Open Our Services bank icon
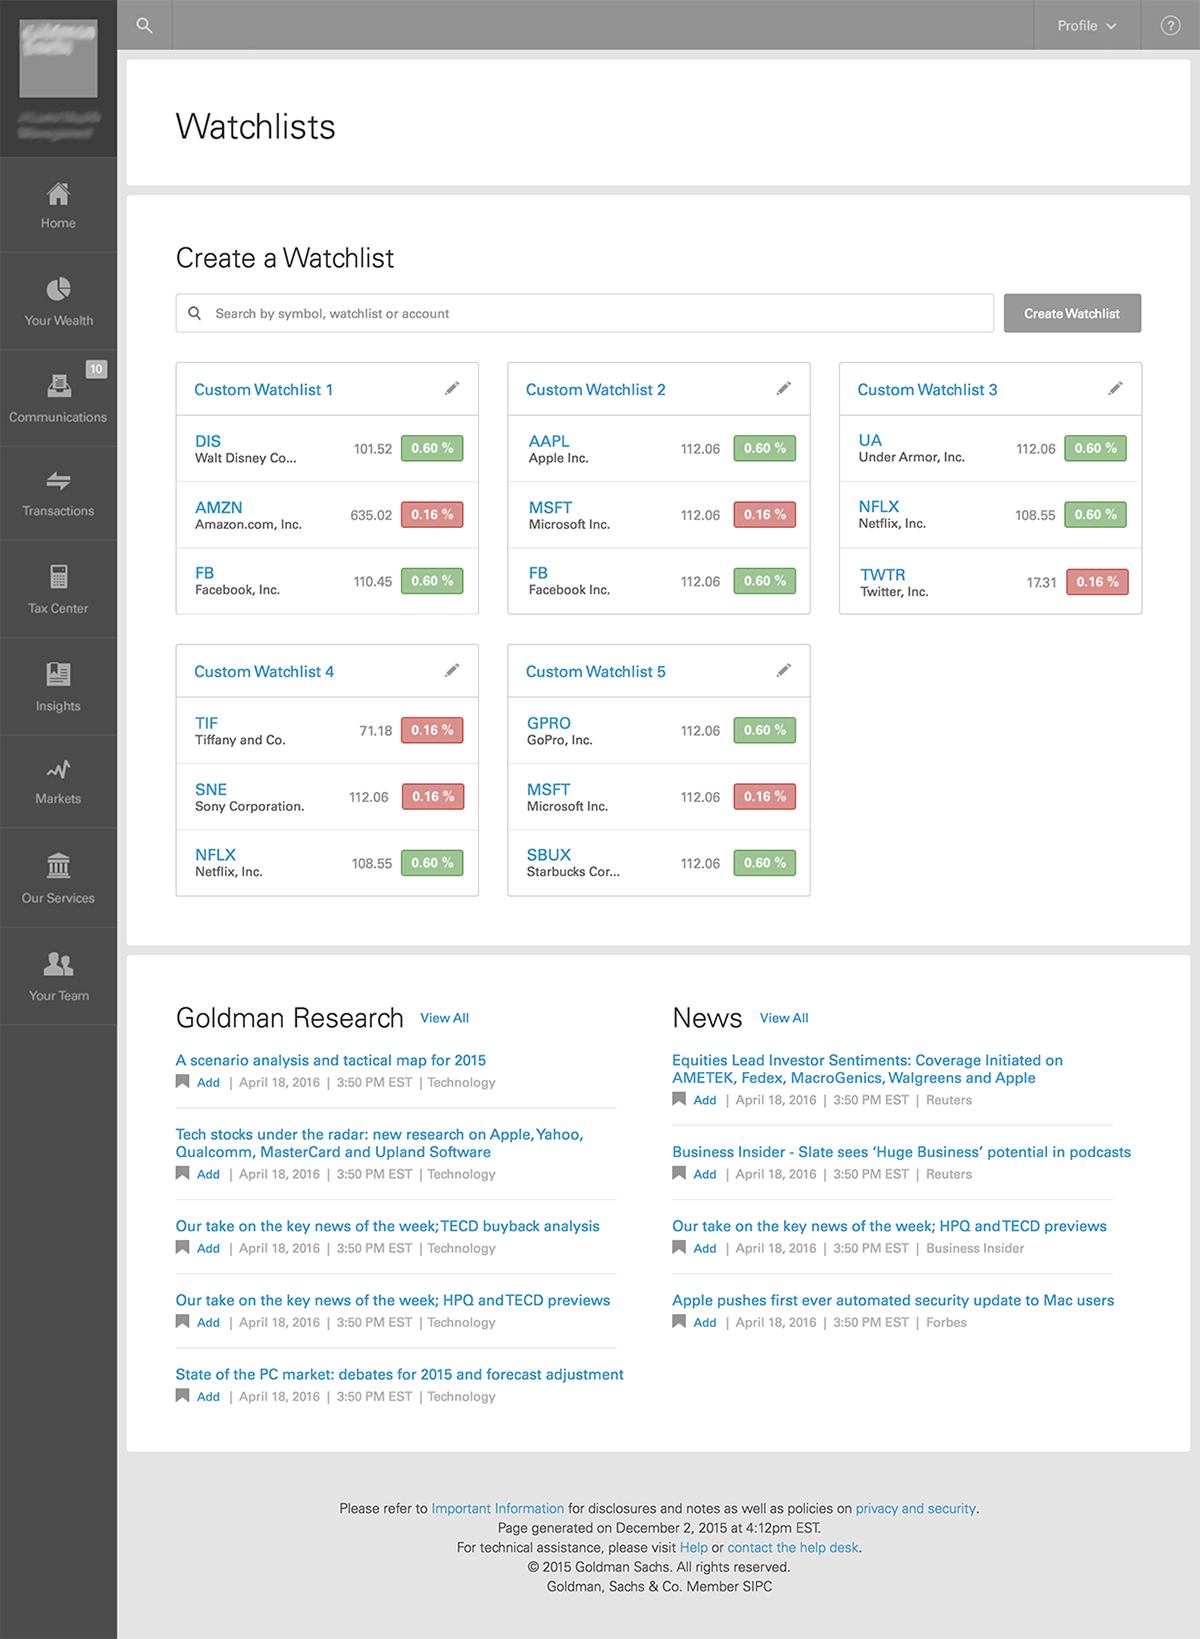1200x1639 pixels. 58,865
